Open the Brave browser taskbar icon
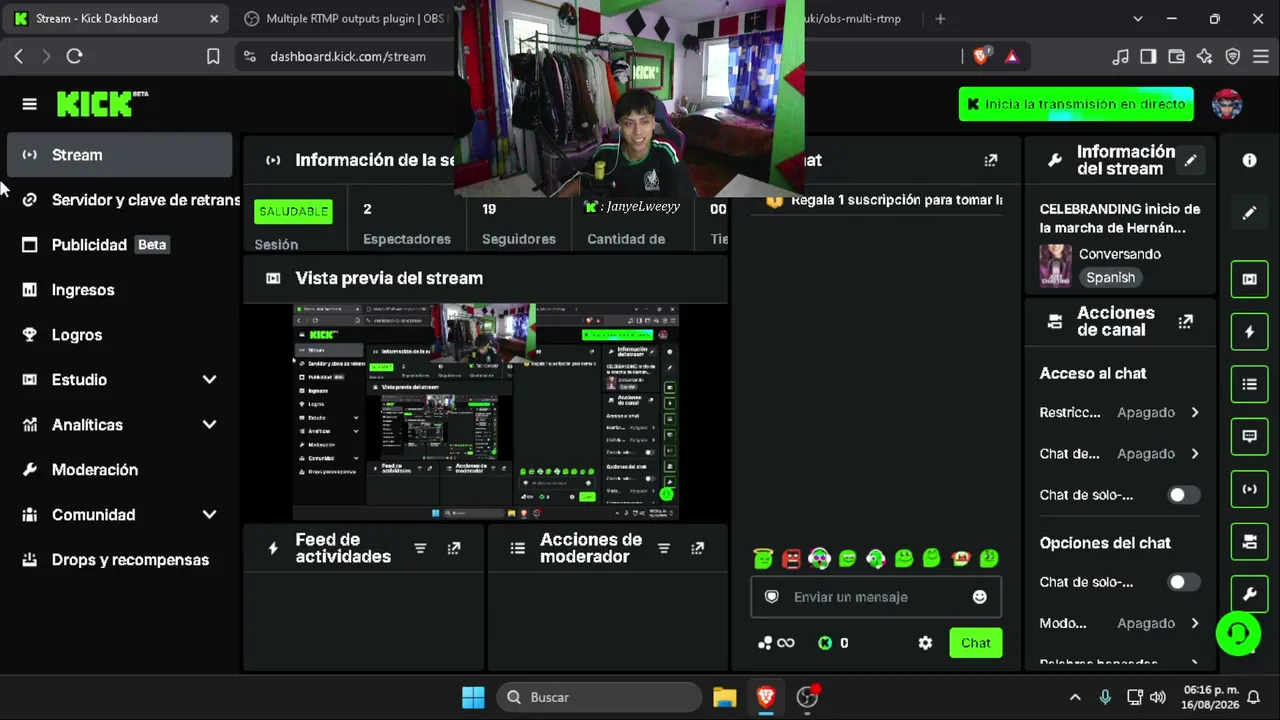Viewport: 1280px width, 720px height. pyautogui.click(x=766, y=697)
